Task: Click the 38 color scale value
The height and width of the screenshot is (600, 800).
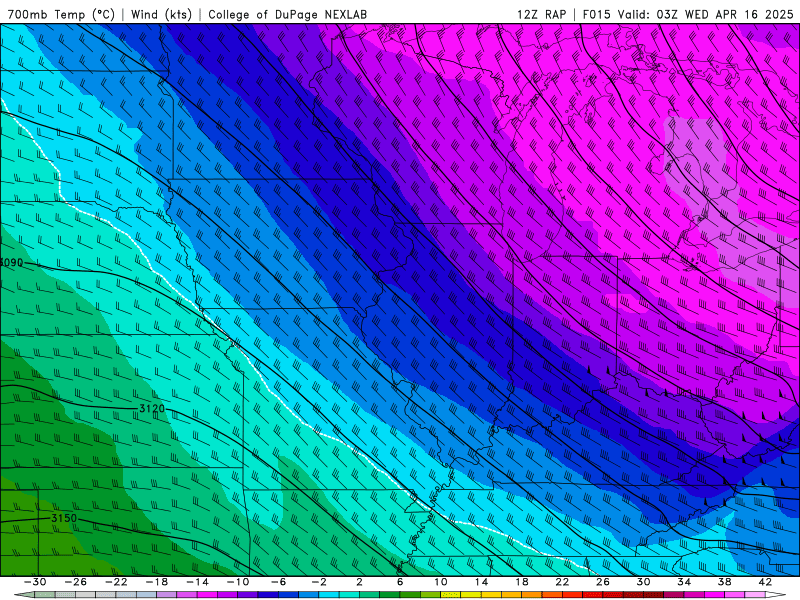Action: click(x=724, y=582)
